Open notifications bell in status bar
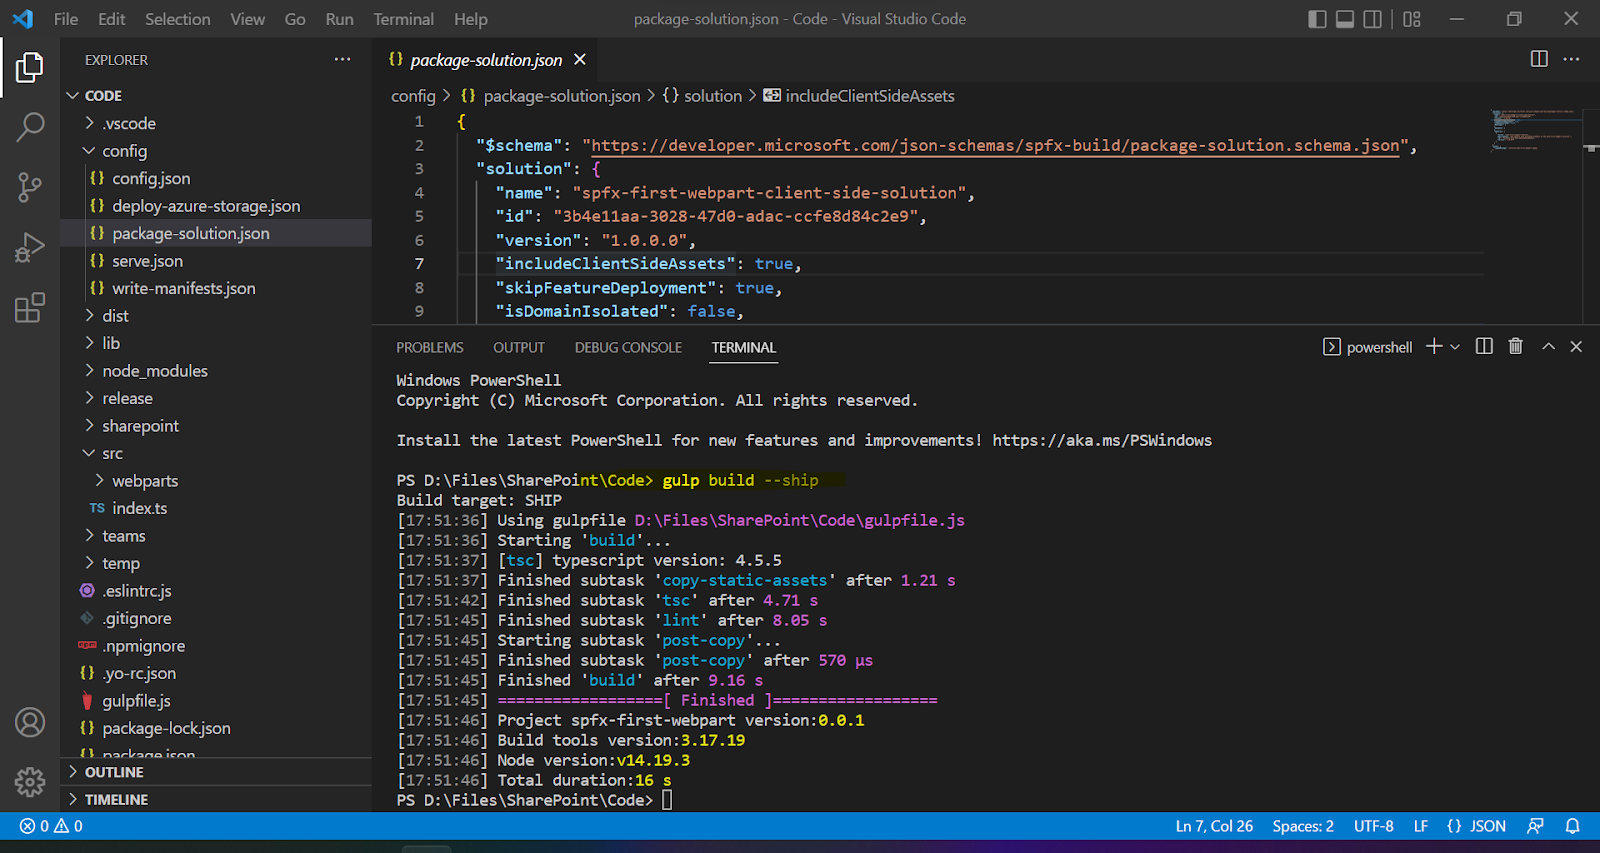 (x=1572, y=826)
